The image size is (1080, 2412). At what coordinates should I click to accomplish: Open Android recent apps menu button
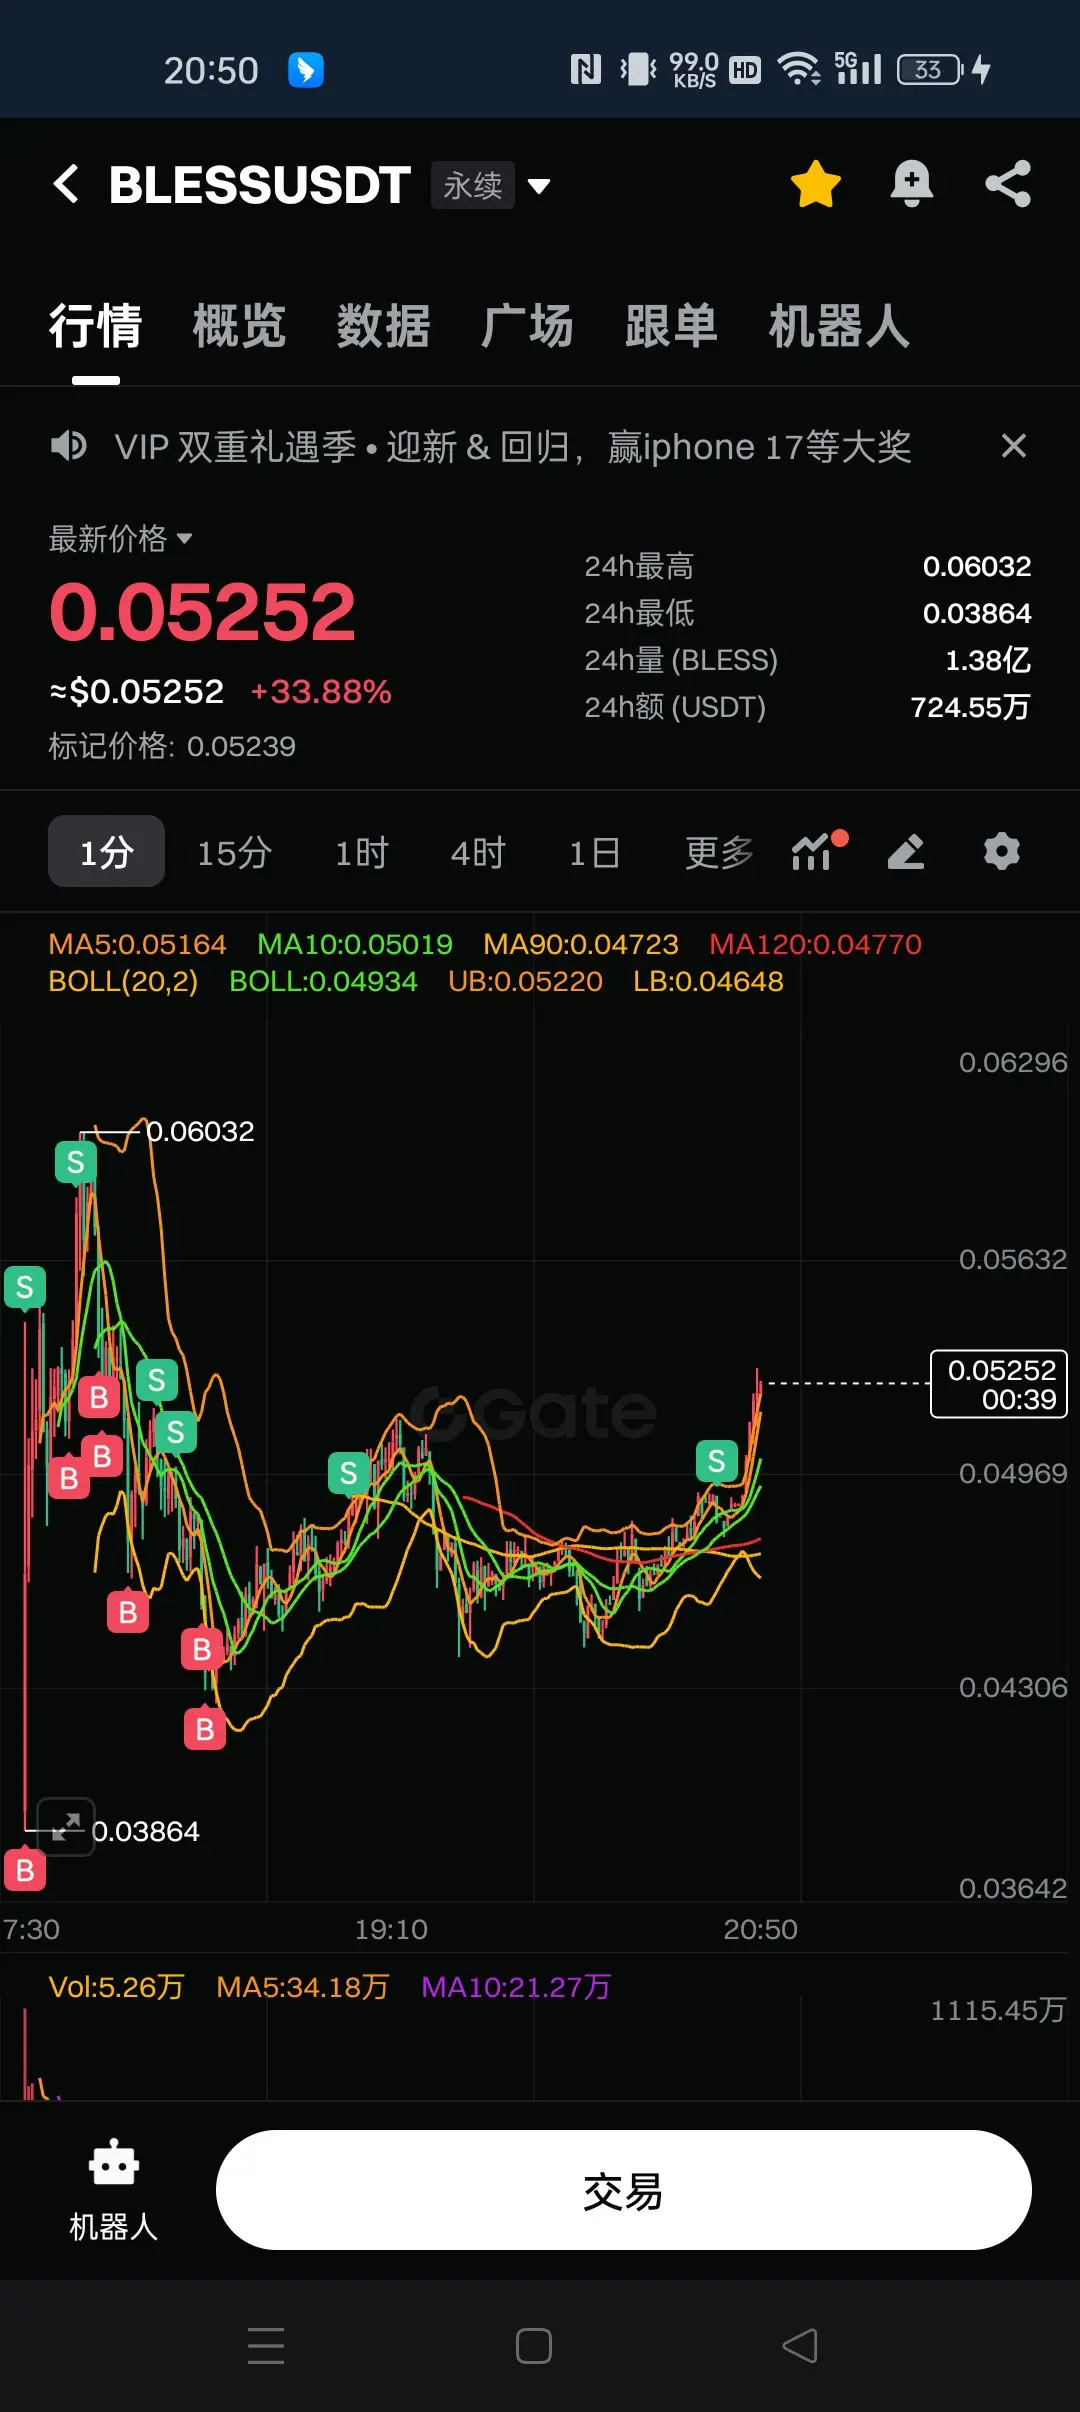pos(266,2346)
